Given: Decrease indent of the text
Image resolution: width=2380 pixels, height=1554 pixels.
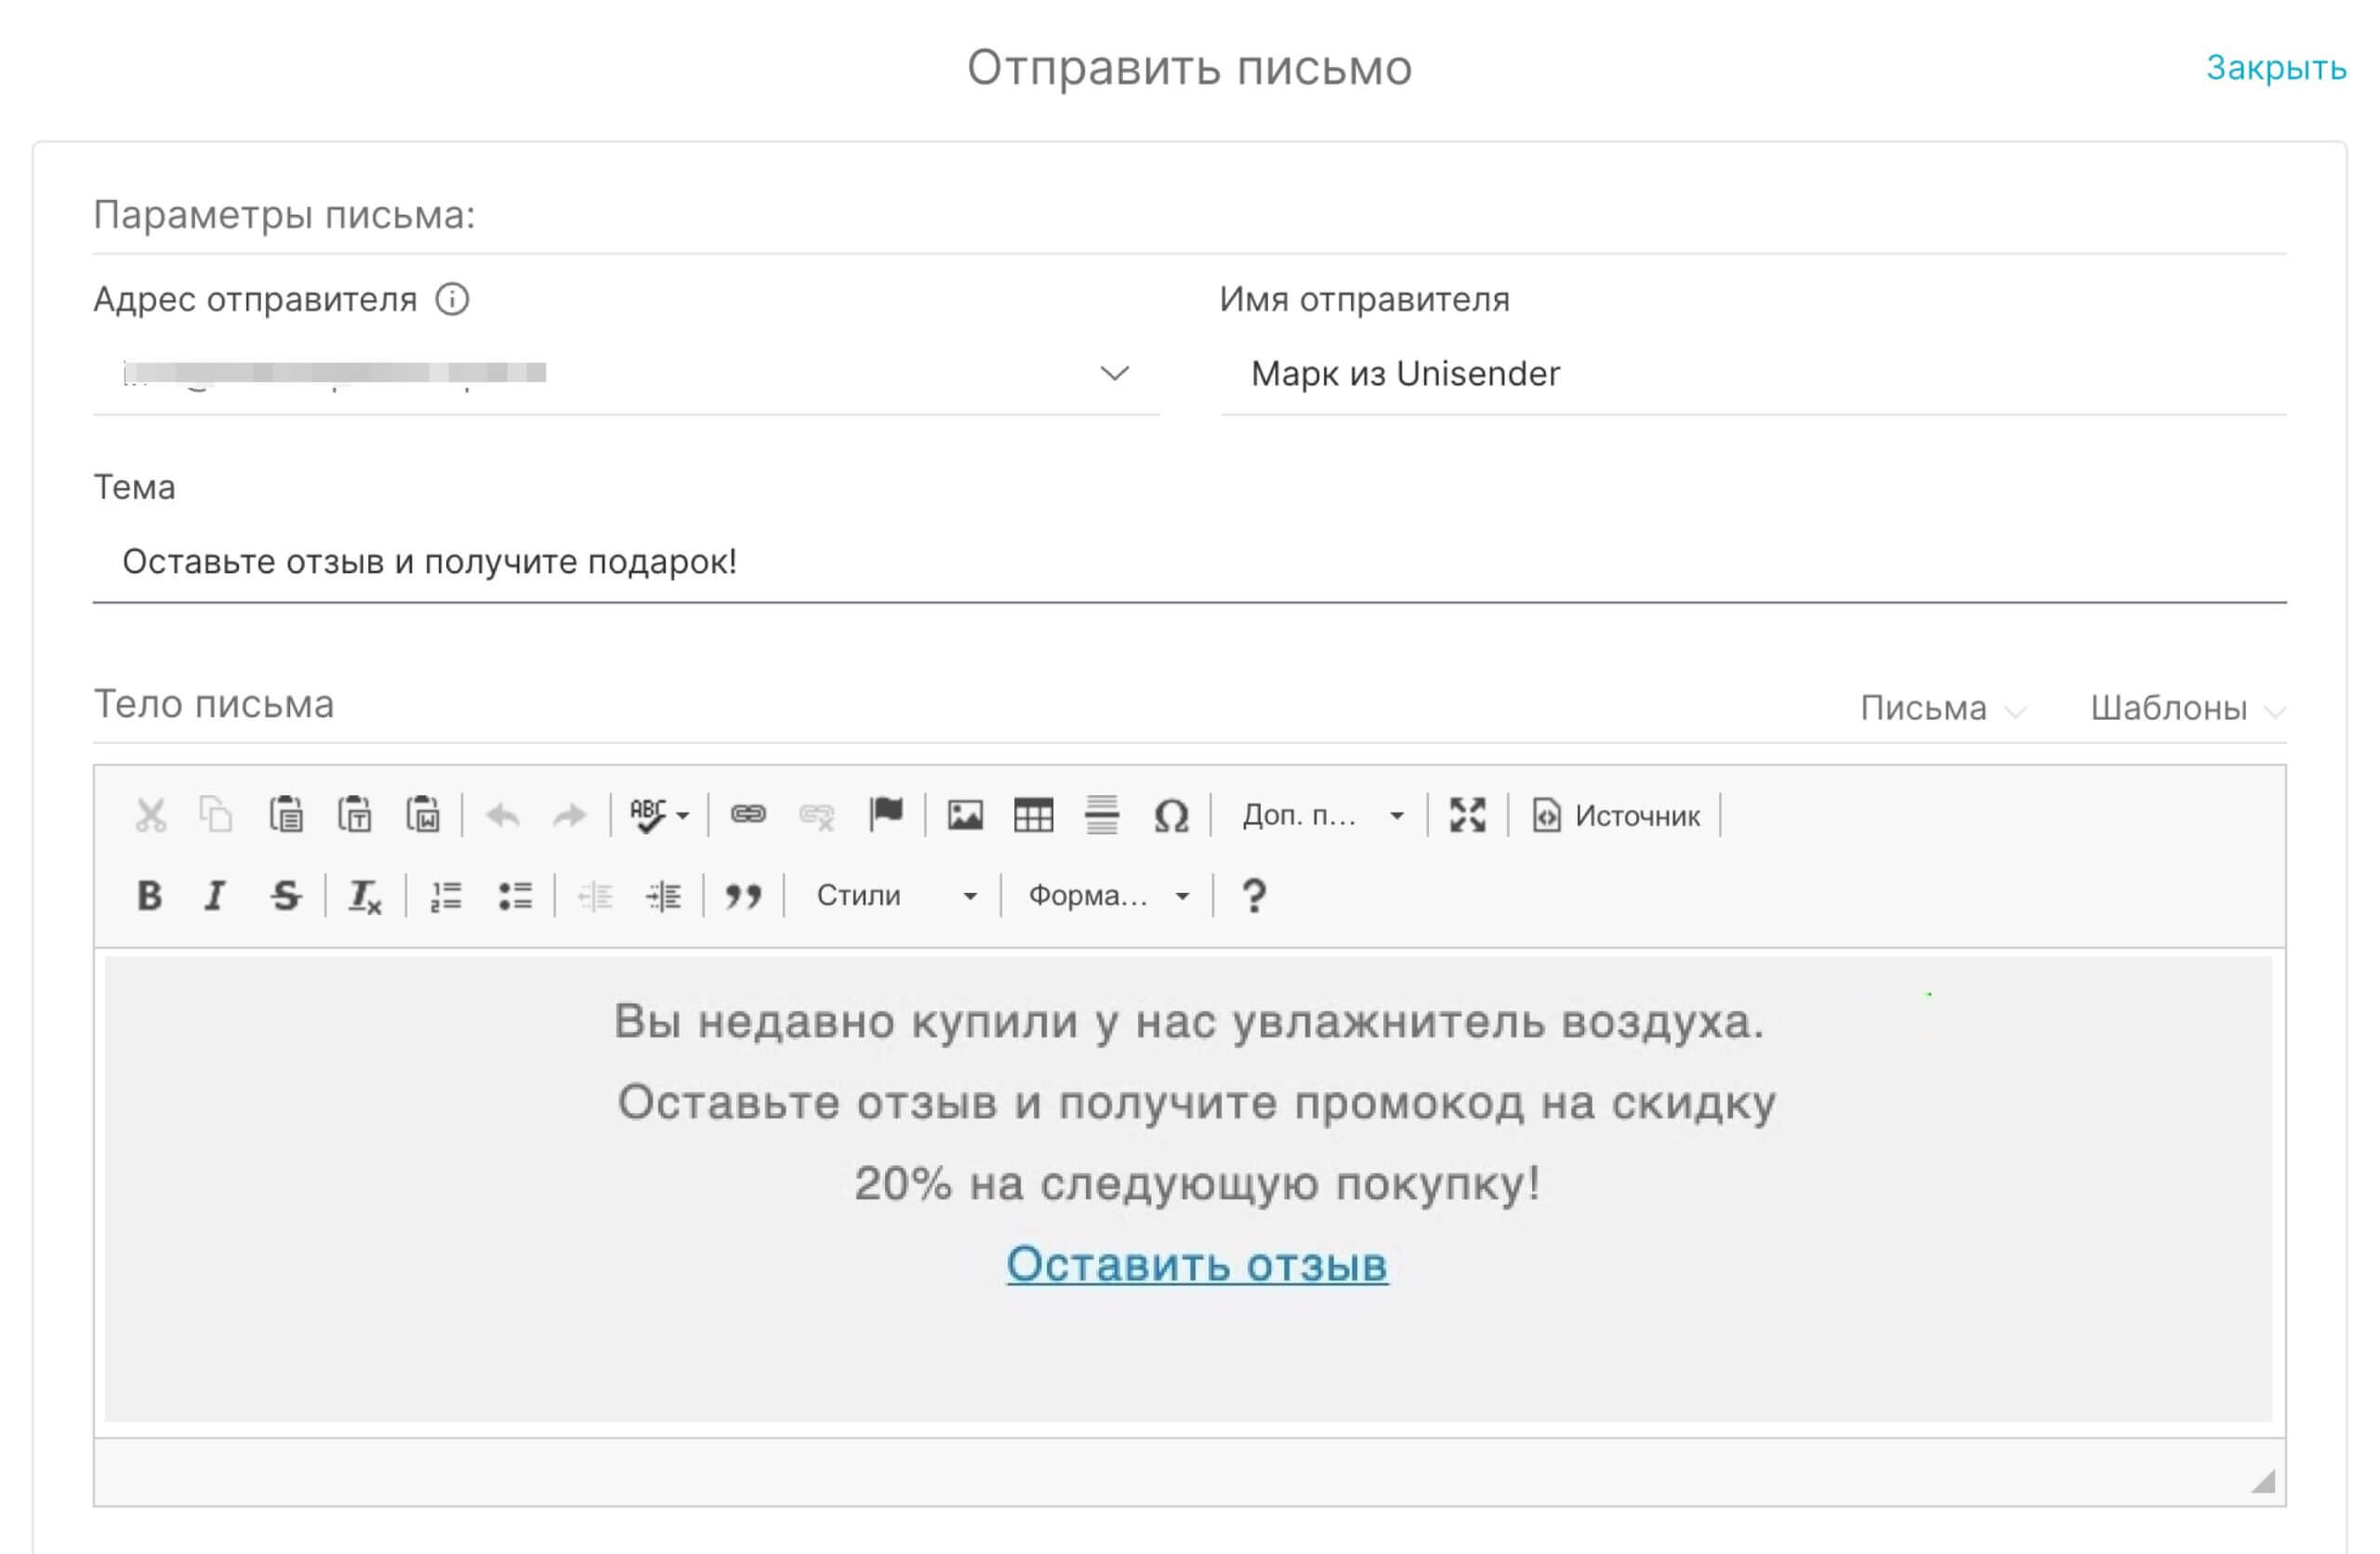Looking at the screenshot, I should click(595, 896).
